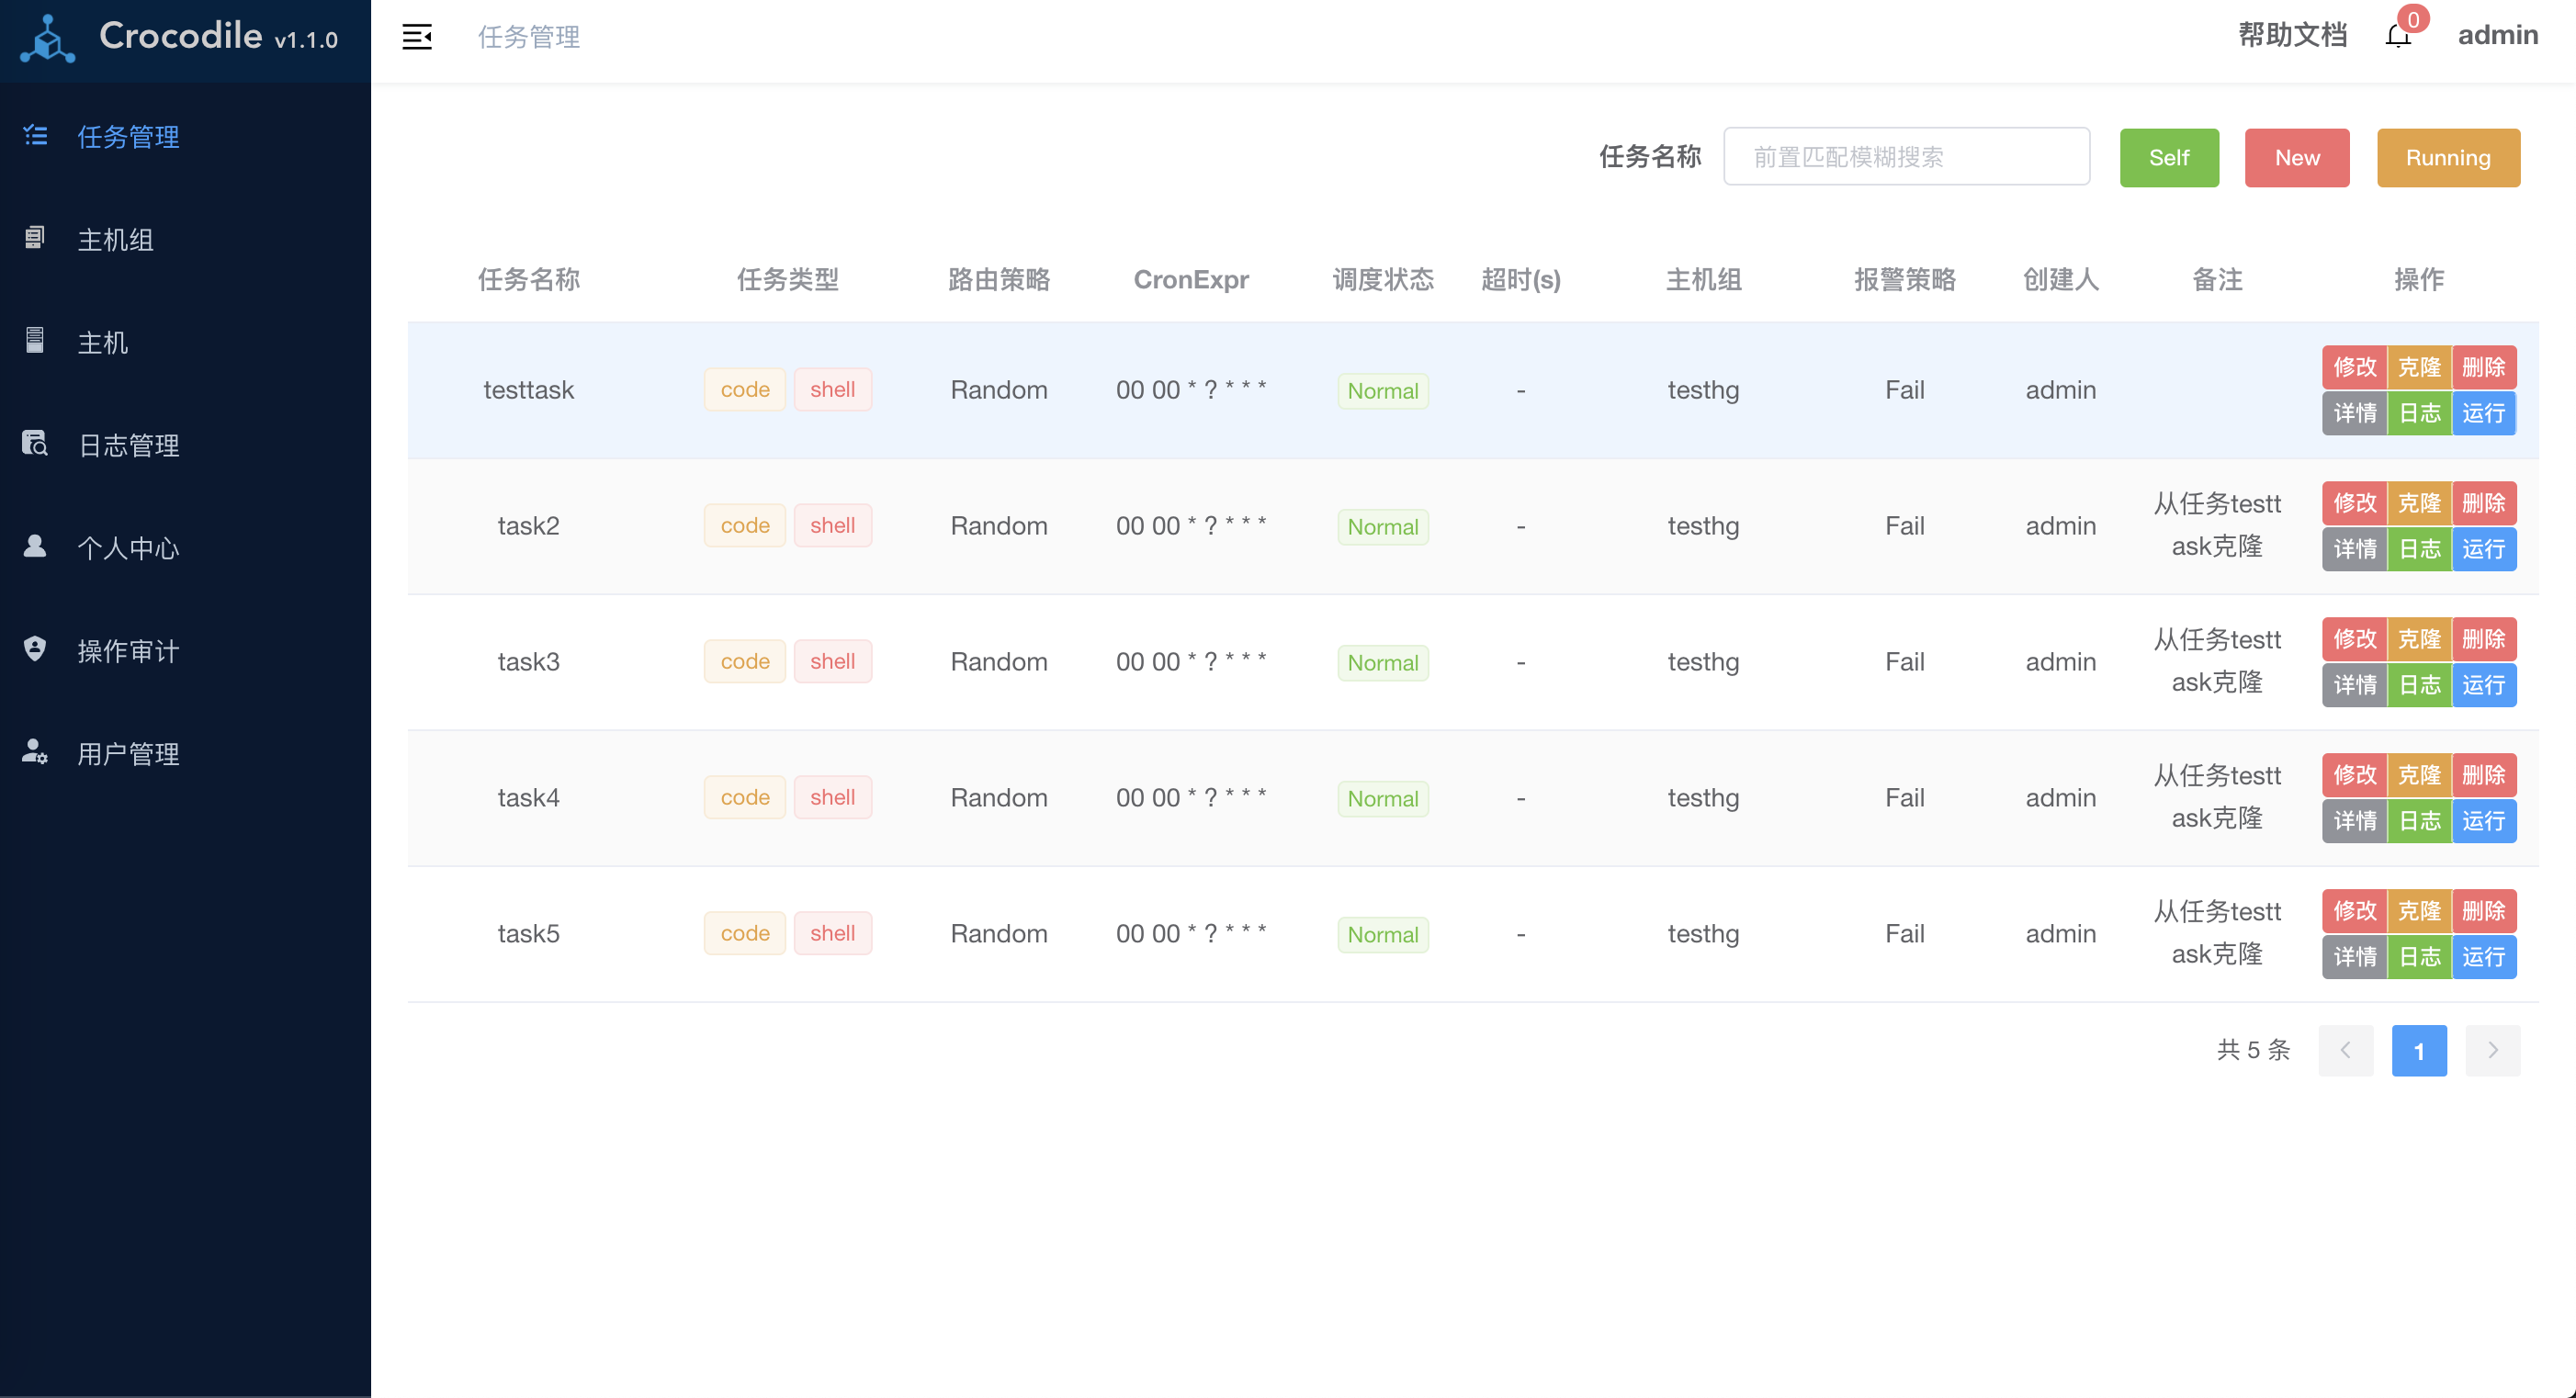Click the 主机组 host group sidebar icon

click(35, 238)
